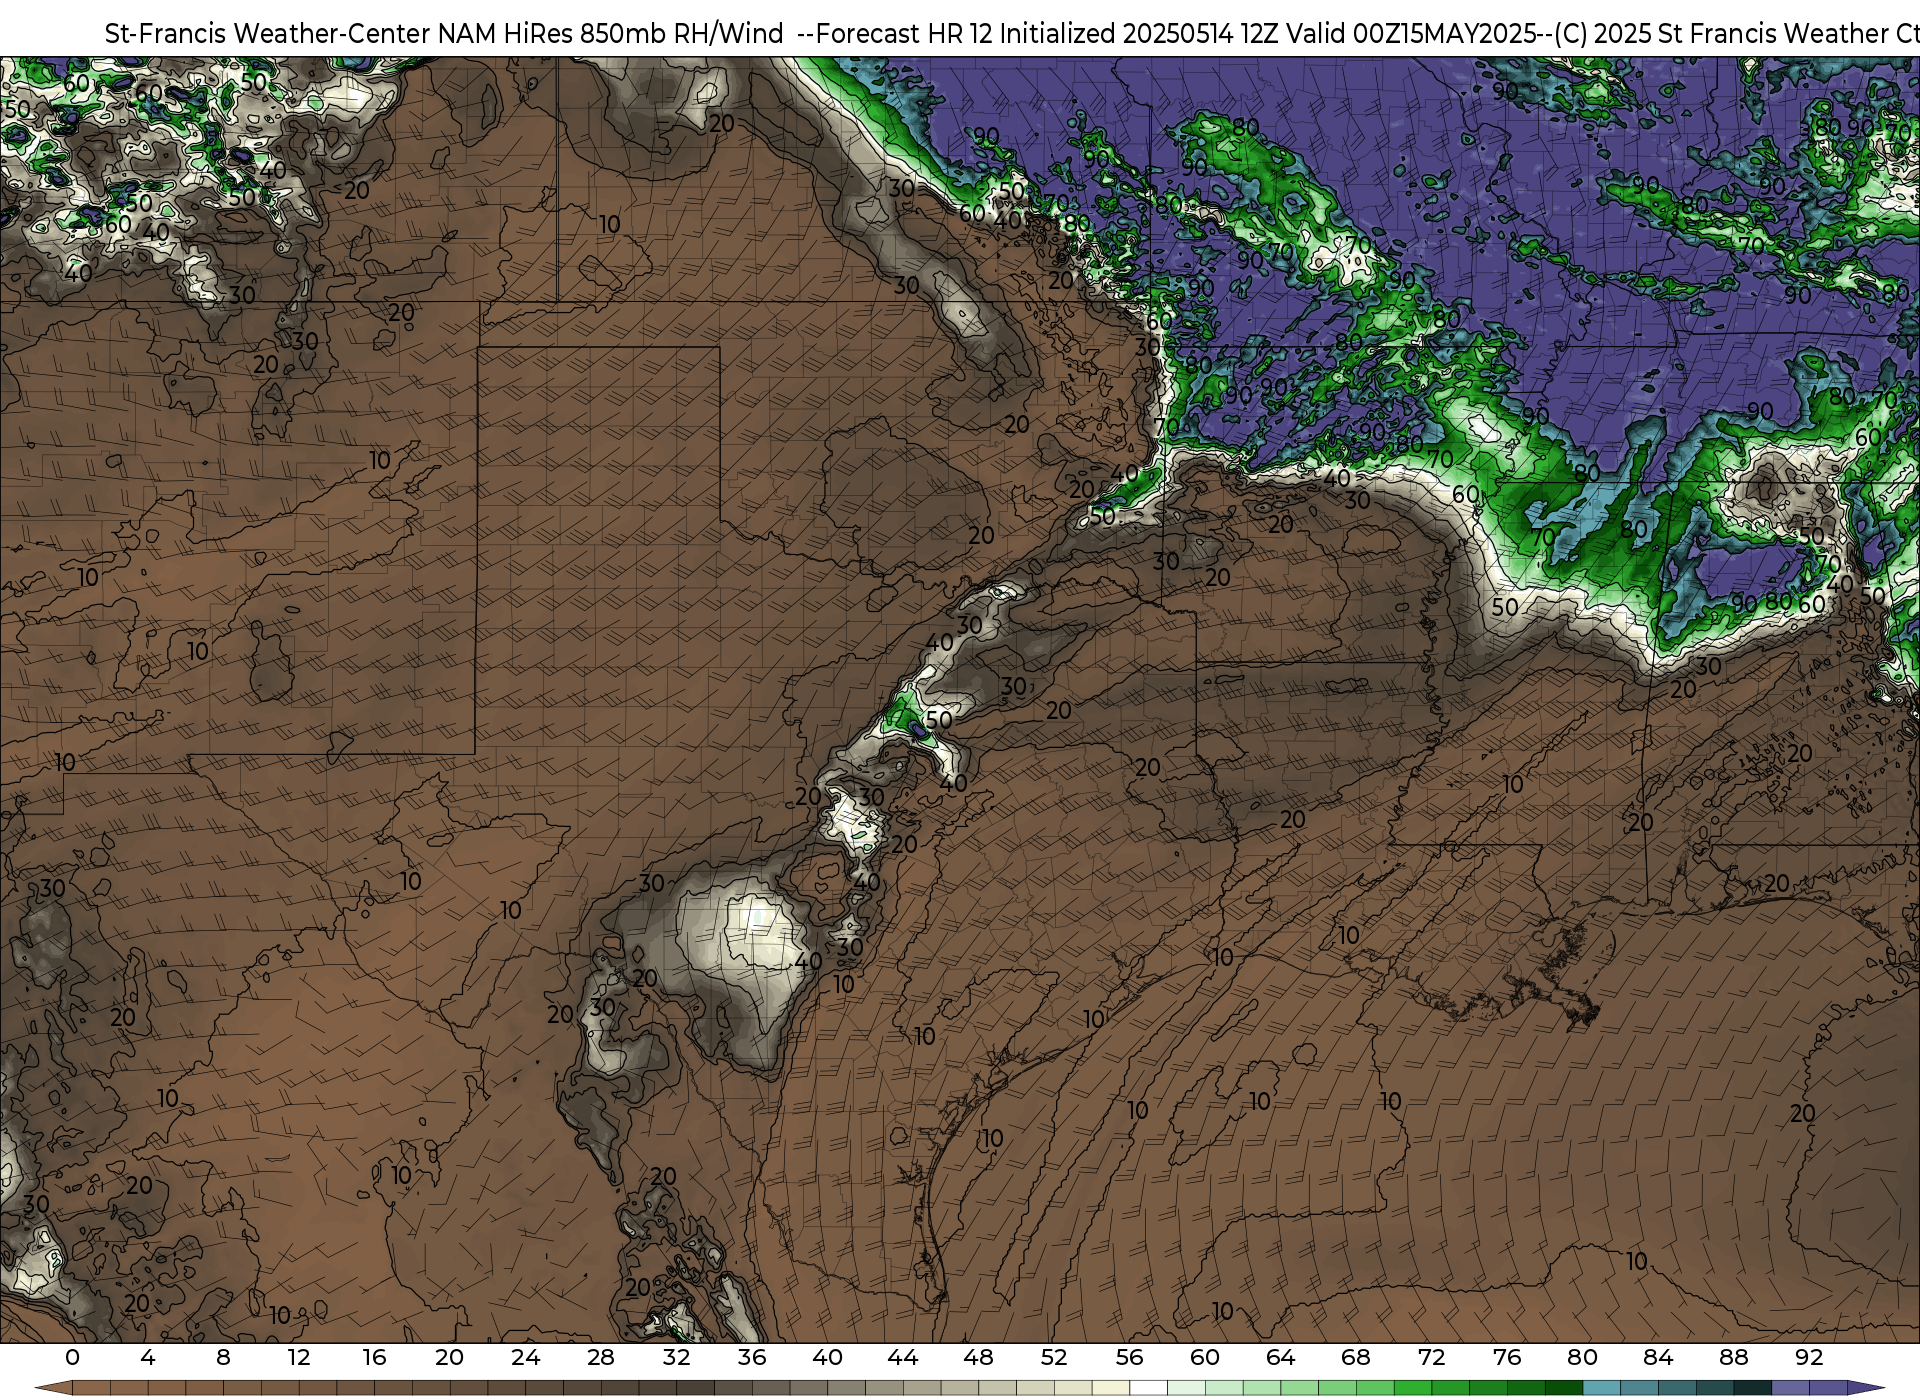
Task: Click the colorbar tick label '68'
Action: point(1356,1357)
